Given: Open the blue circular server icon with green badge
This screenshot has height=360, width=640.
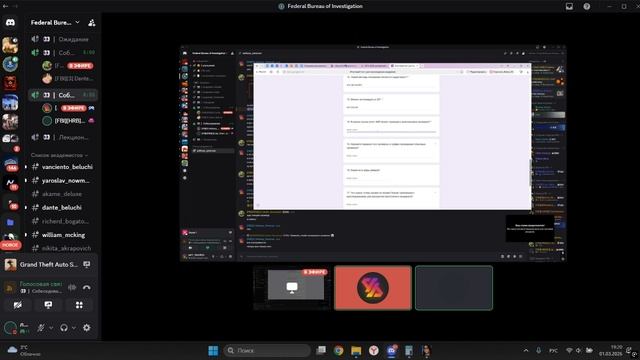Looking at the screenshot, I should (10, 64).
